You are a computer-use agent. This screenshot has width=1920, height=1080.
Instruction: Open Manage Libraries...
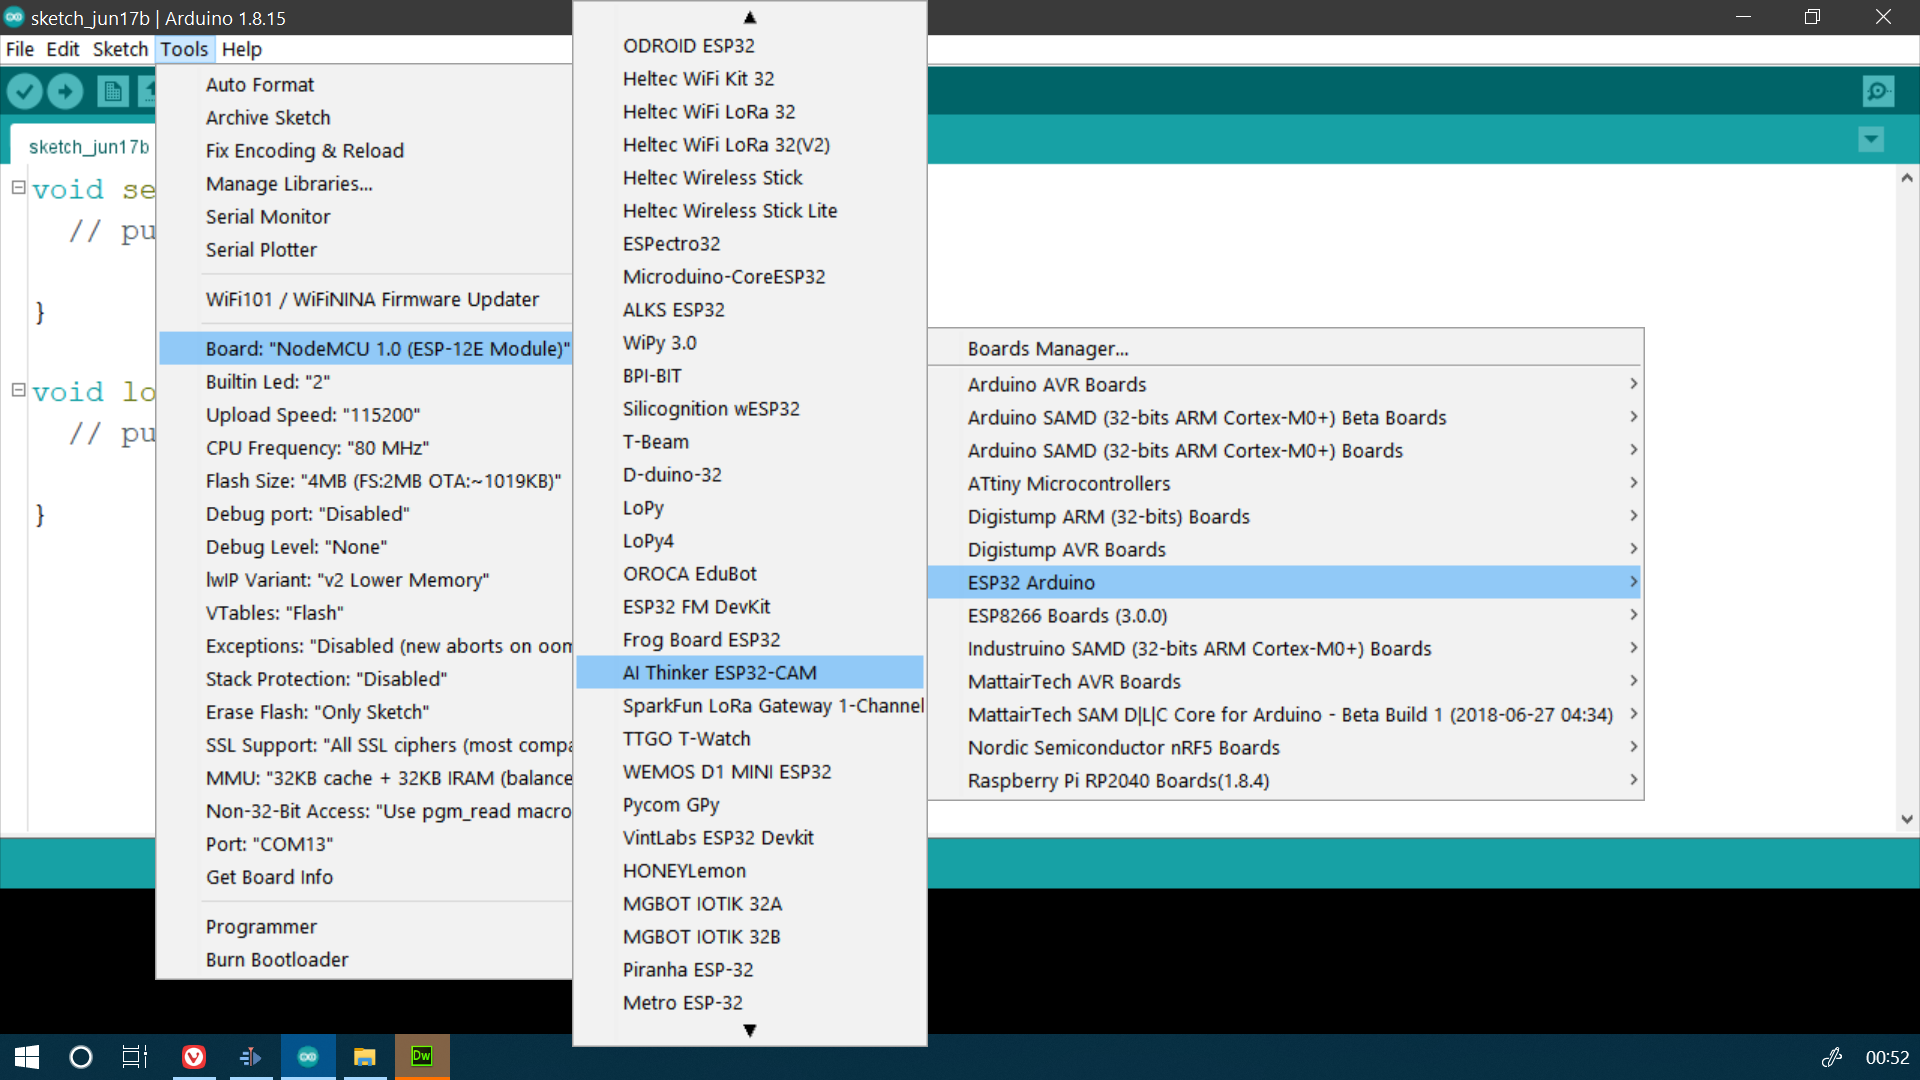(366, 184)
